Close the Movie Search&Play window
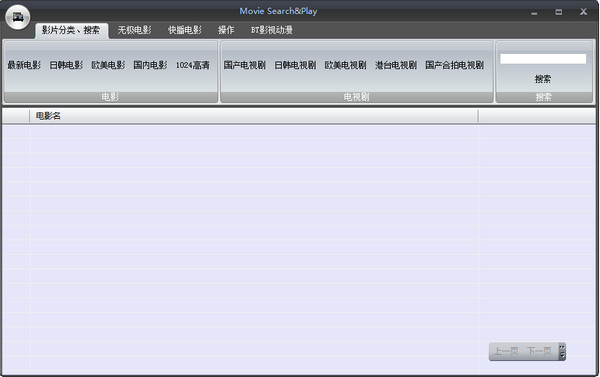 tap(583, 12)
